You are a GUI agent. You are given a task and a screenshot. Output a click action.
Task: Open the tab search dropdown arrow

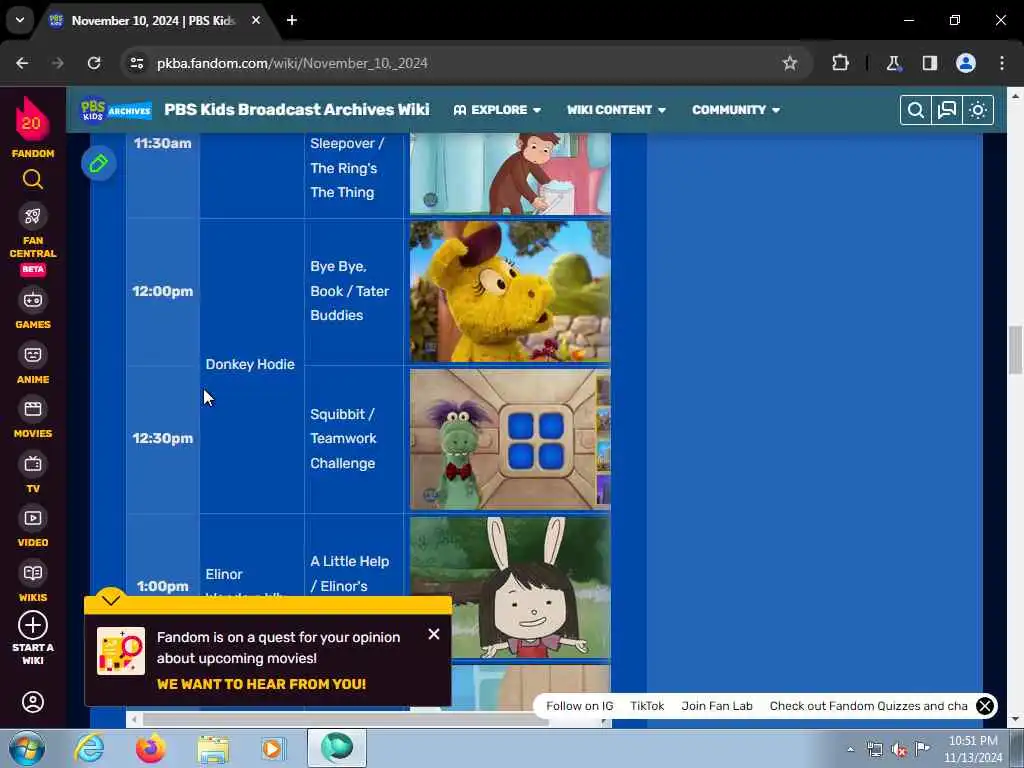click(x=20, y=20)
